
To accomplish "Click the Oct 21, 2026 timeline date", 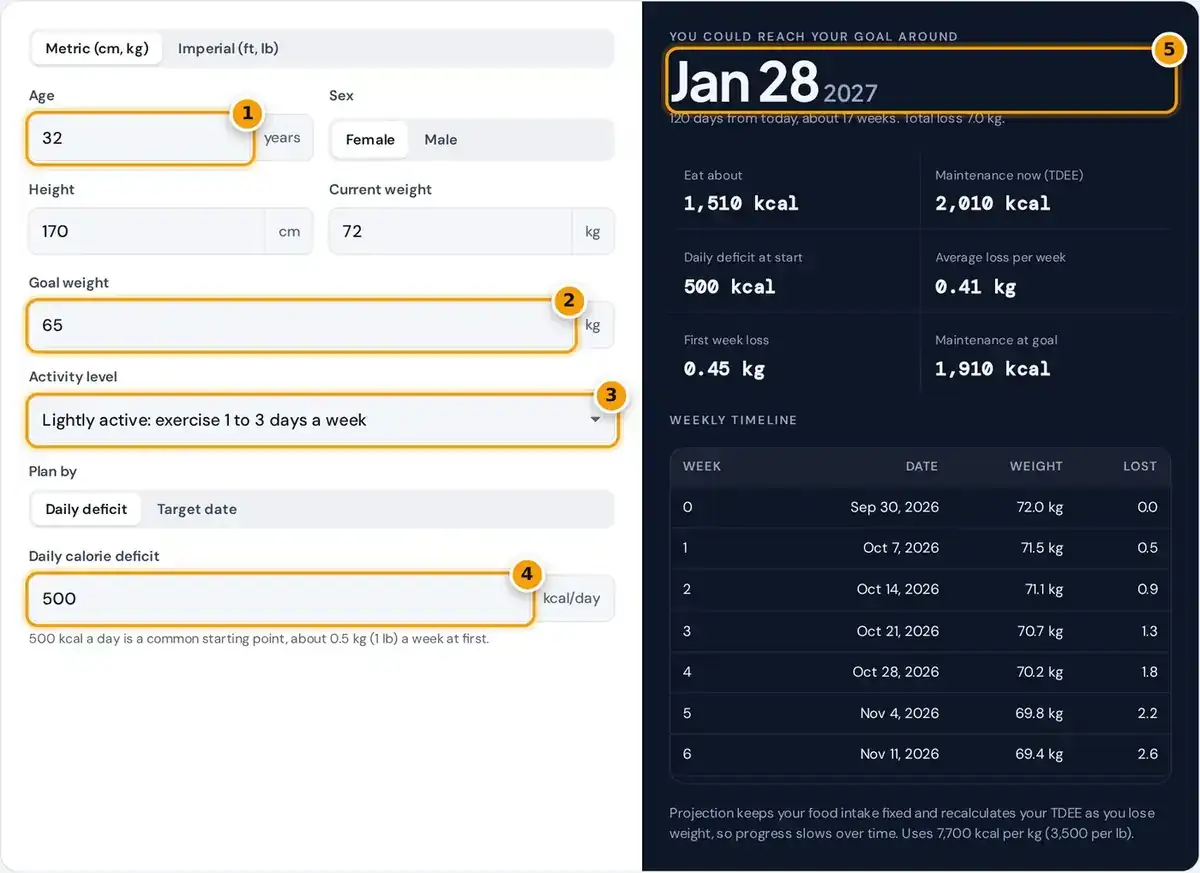I will click(898, 631).
